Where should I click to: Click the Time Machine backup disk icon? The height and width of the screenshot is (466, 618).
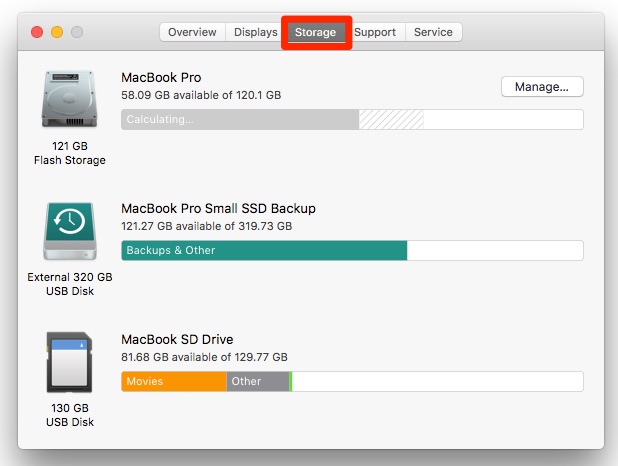click(69, 231)
